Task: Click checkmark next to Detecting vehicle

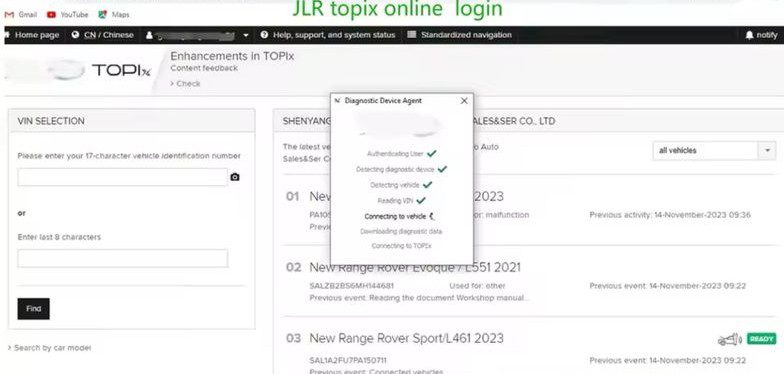Action: click(x=427, y=184)
